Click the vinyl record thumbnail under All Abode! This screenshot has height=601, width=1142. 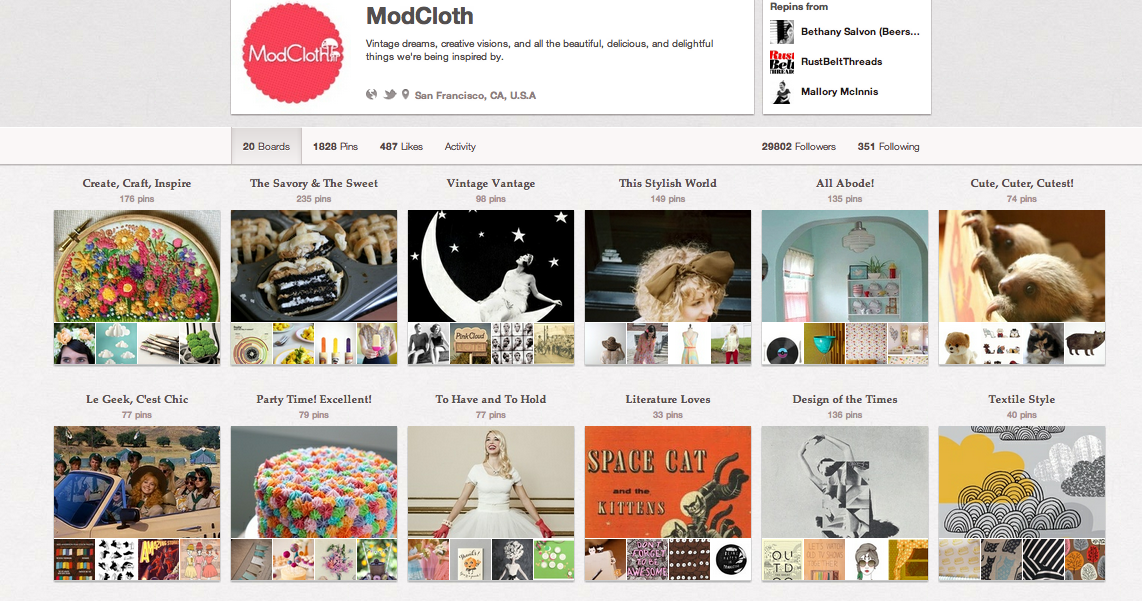(782, 344)
